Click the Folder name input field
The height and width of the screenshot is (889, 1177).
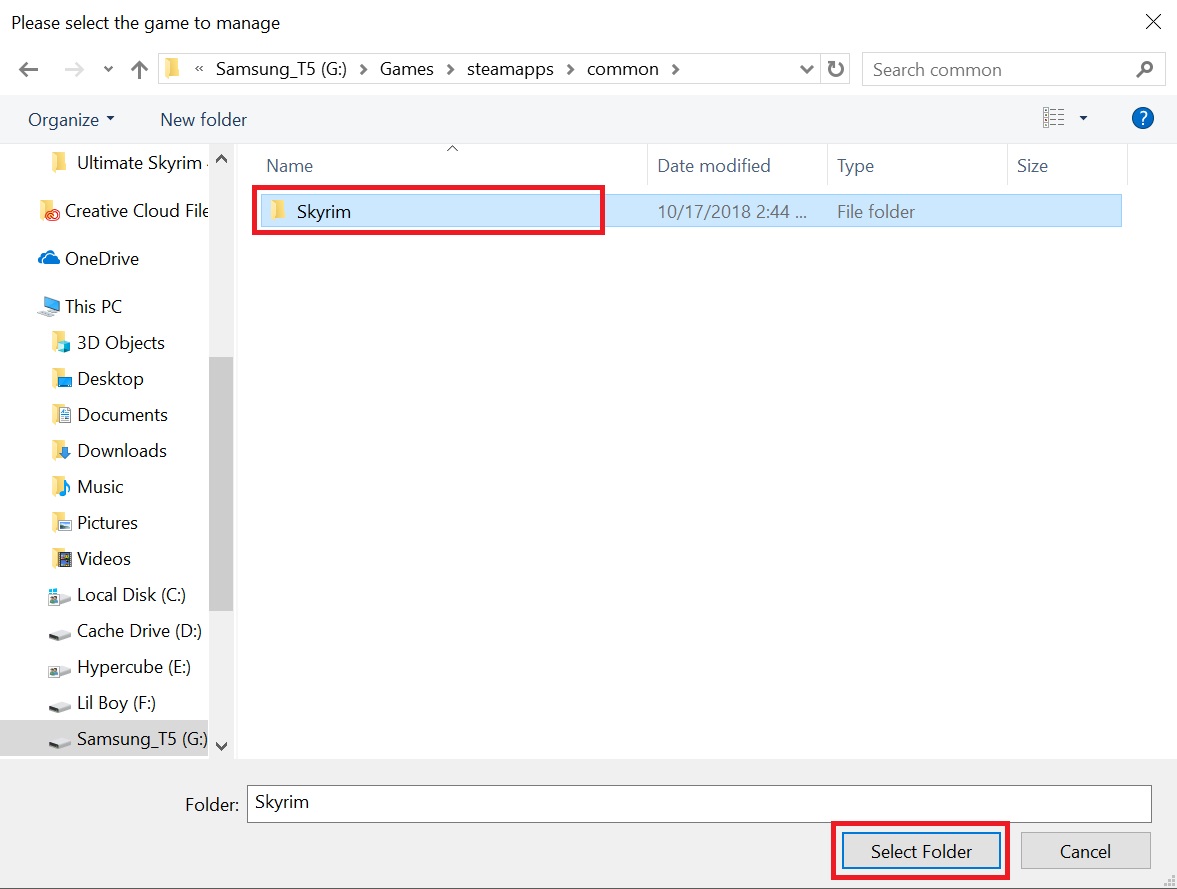pos(699,803)
